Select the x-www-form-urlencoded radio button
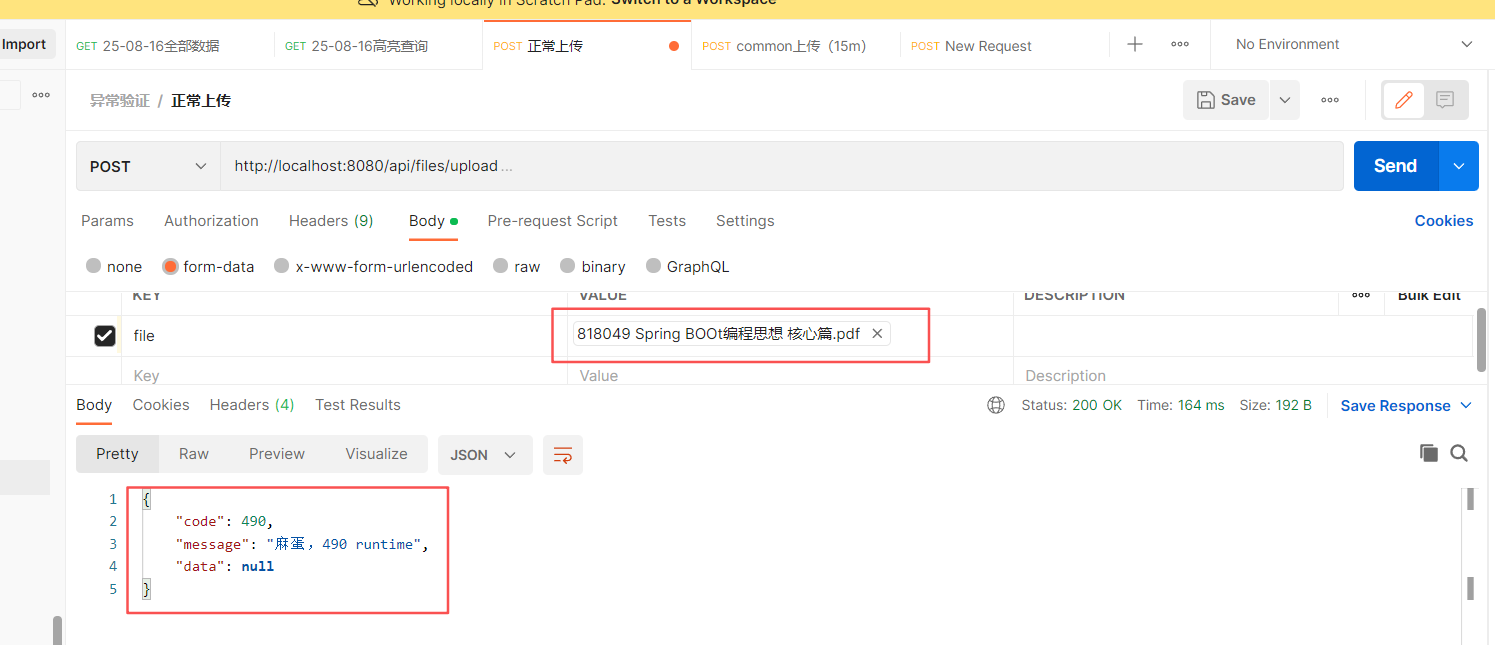Screen dimensions: 1495x645 tap(282, 266)
